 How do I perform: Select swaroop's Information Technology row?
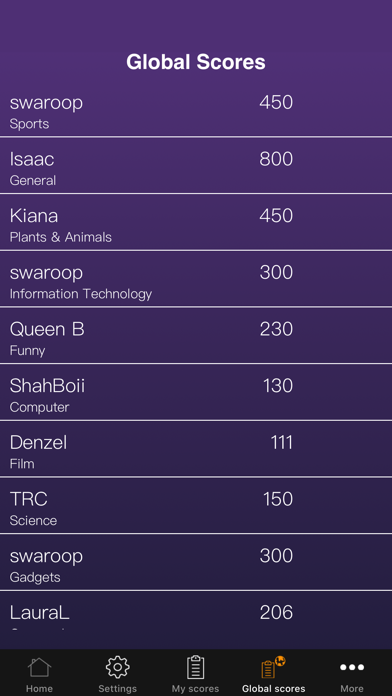tap(196, 279)
